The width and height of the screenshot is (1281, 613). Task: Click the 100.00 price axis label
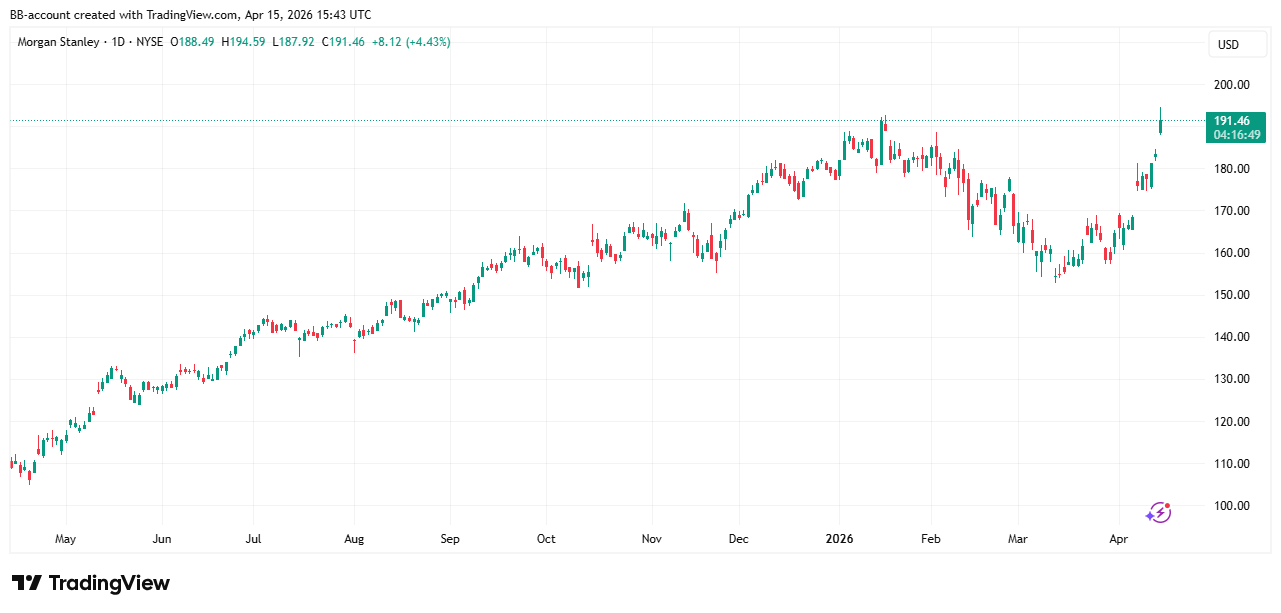(x=1231, y=506)
